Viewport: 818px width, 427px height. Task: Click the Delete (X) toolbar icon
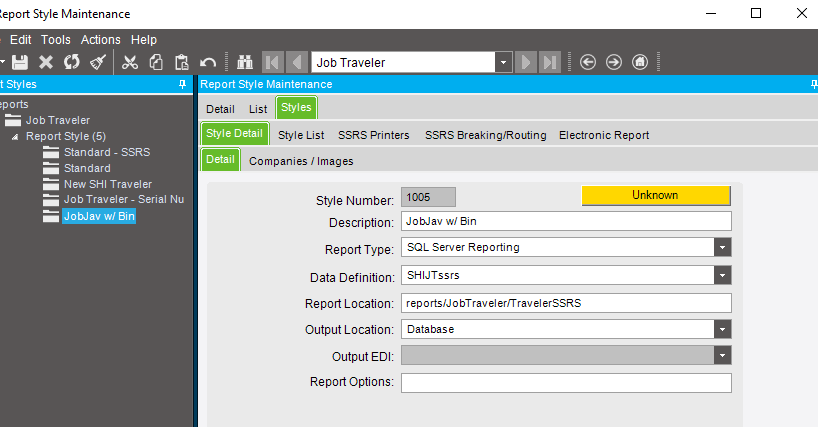click(46, 62)
